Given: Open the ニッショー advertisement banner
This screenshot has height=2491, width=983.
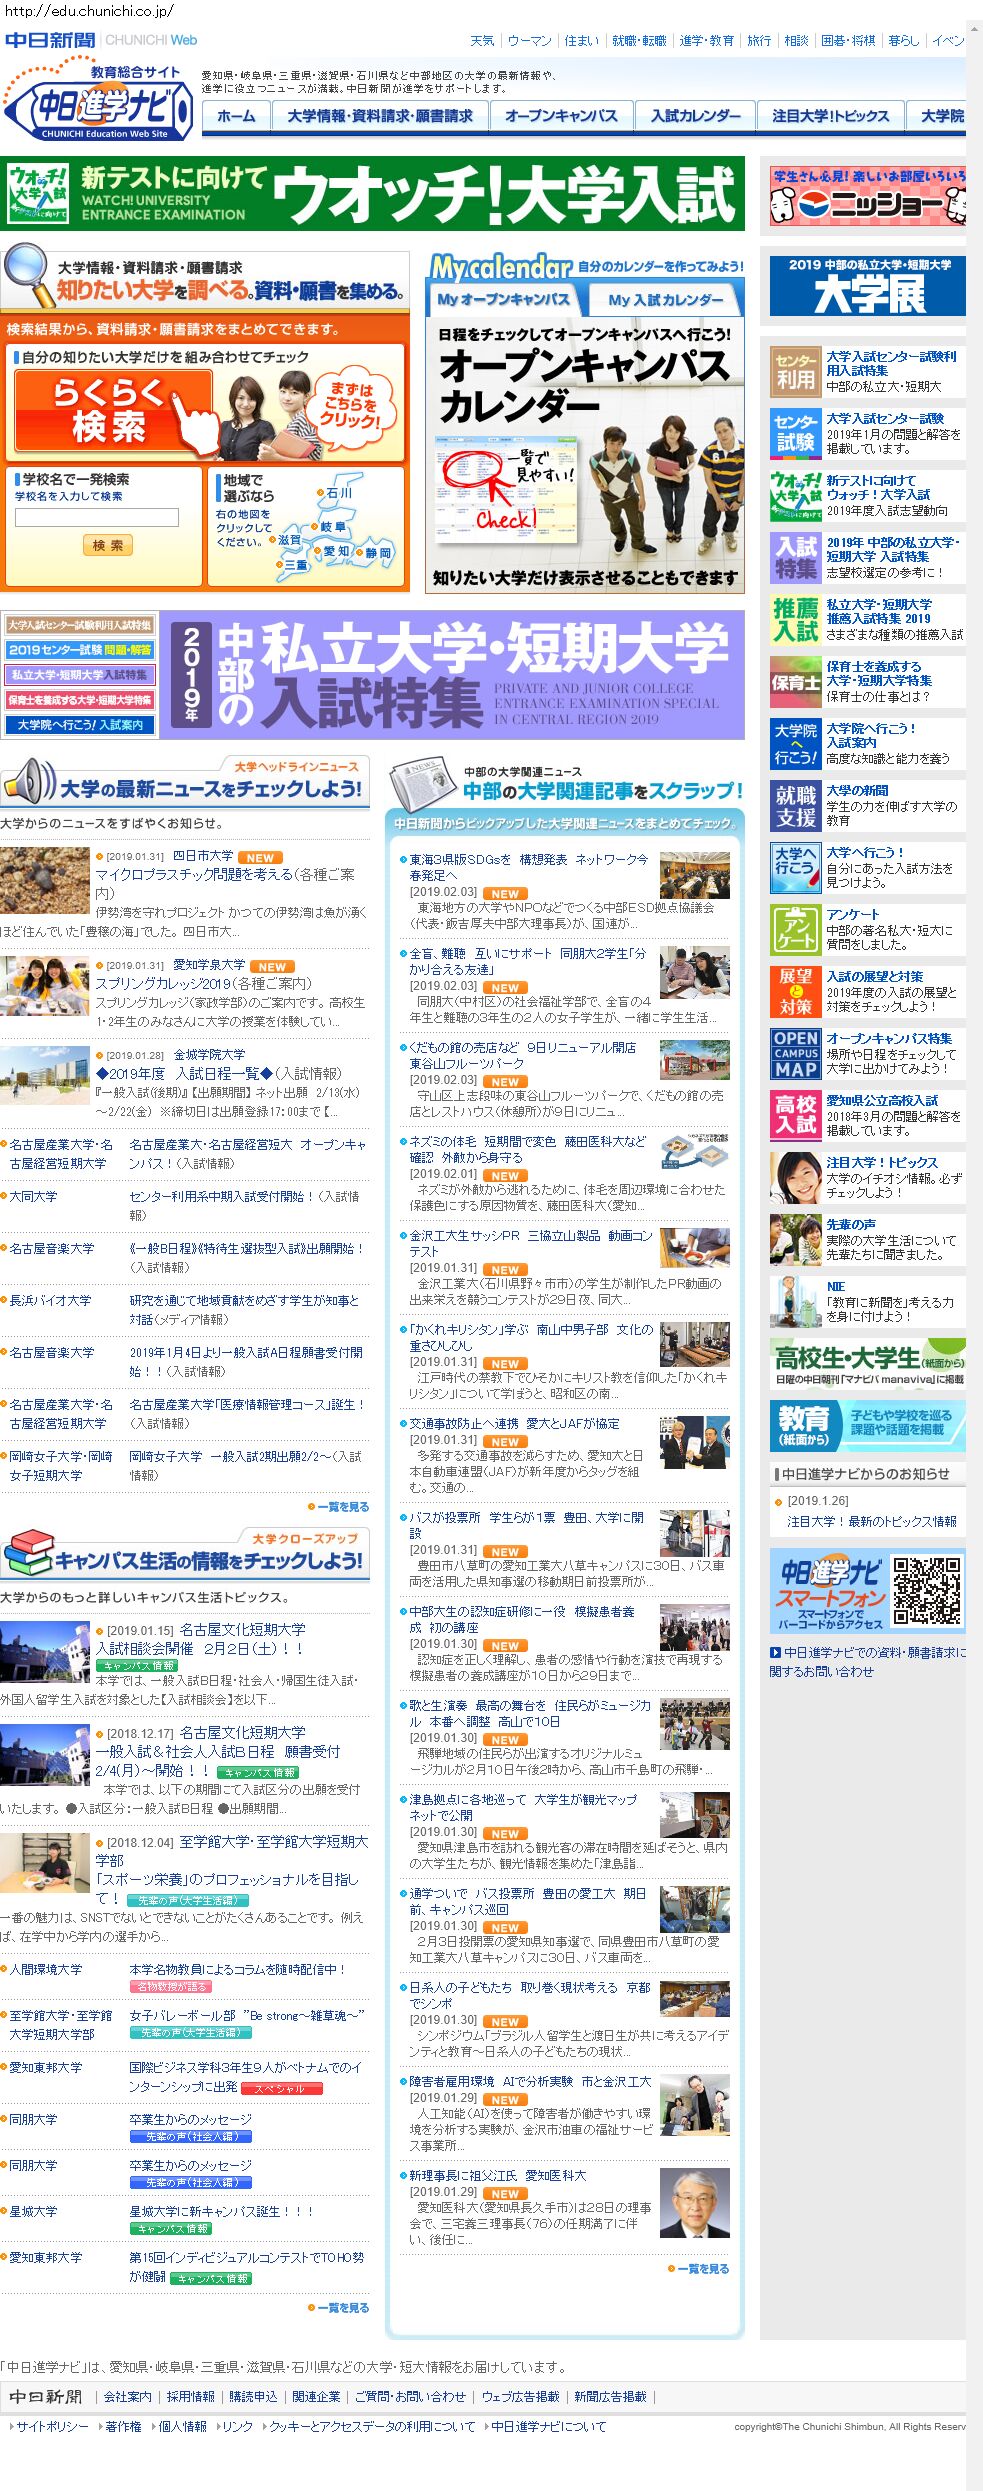Looking at the screenshot, I should [868, 196].
